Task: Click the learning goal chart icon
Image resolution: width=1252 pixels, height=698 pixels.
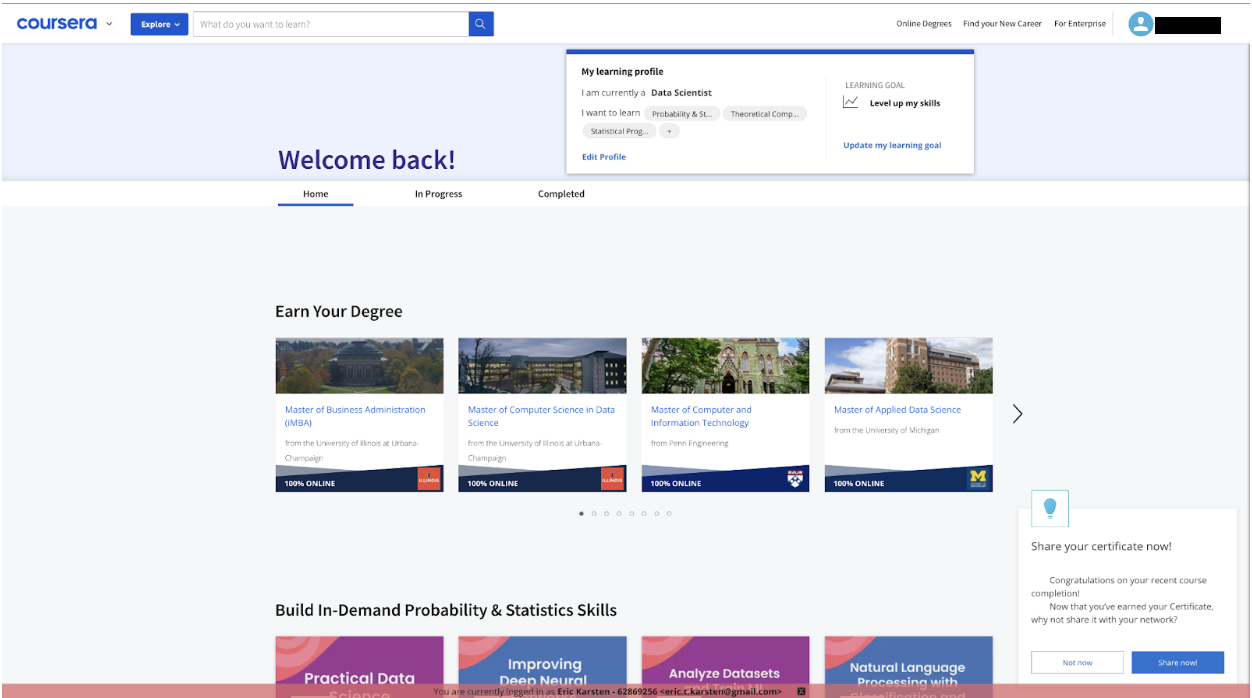Action: pyautogui.click(x=851, y=102)
